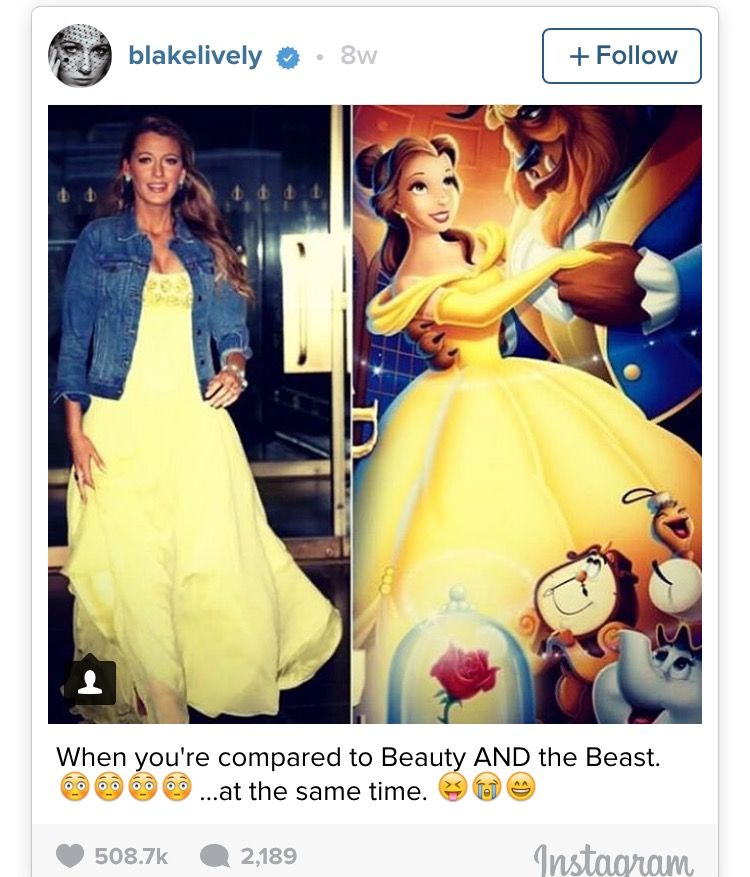The image size is (750, 877).
Task: Click the caption text about Beauty AND the Beast
Action: coord(358,758)
